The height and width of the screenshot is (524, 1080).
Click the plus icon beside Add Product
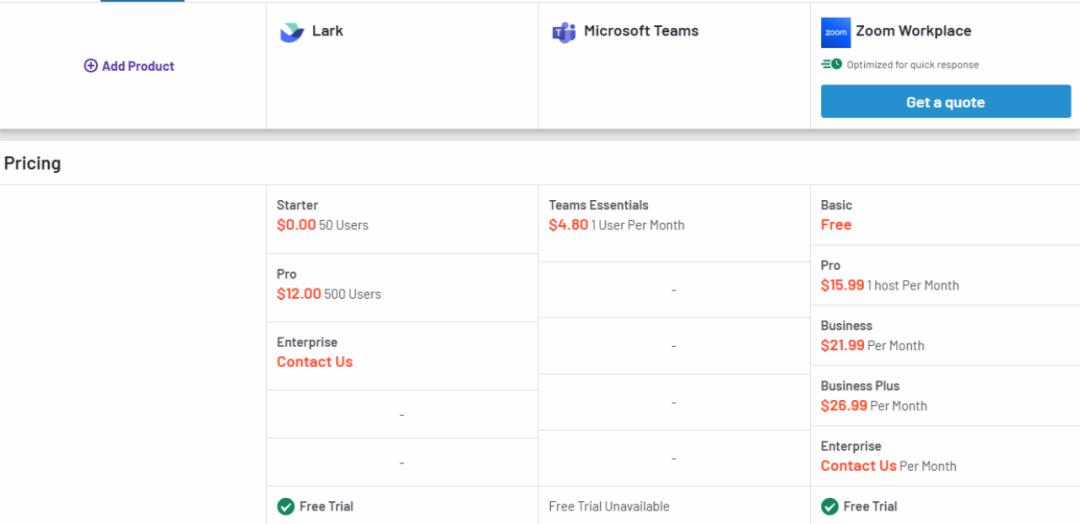tap(91, 66)
